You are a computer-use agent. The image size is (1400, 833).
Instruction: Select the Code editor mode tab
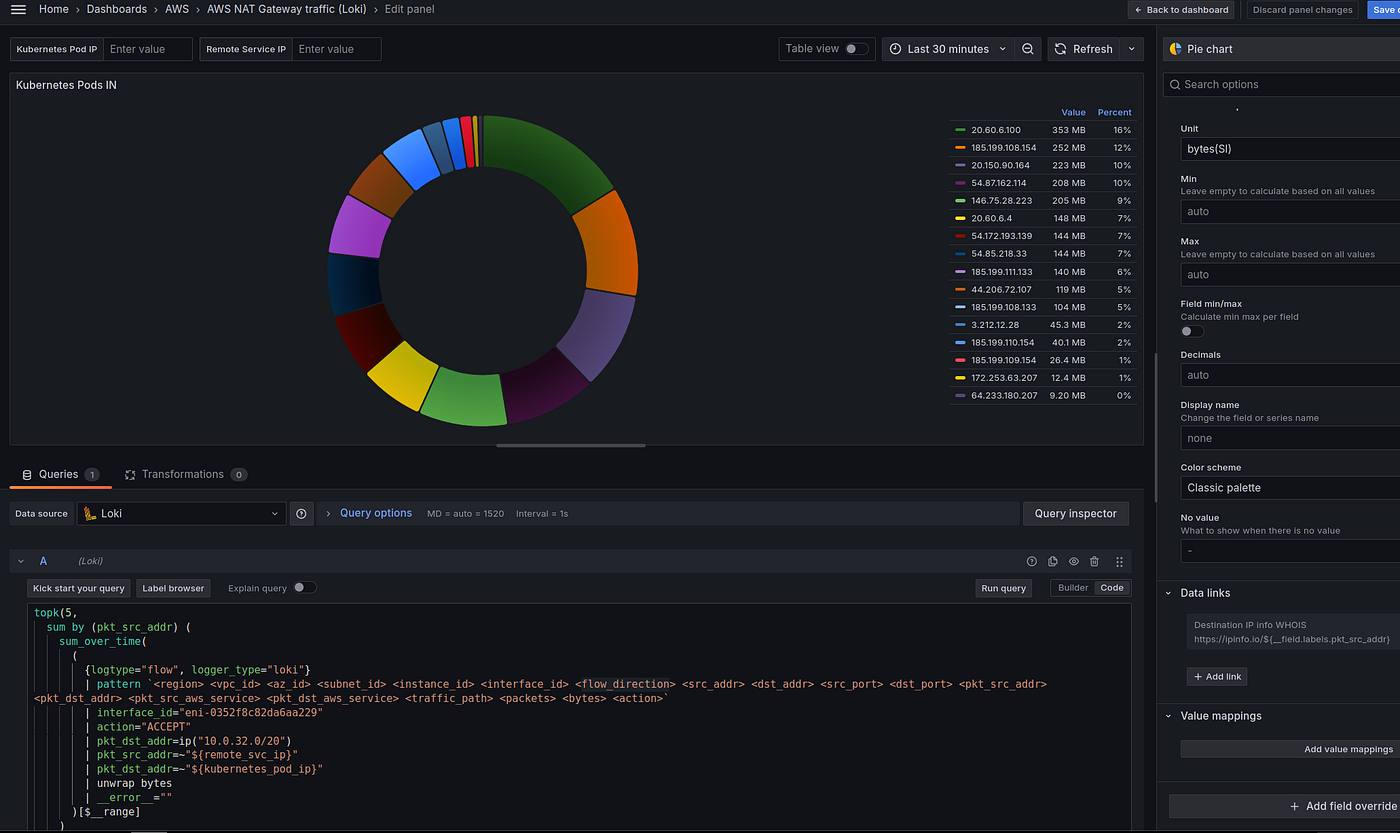pos(1112,588)
